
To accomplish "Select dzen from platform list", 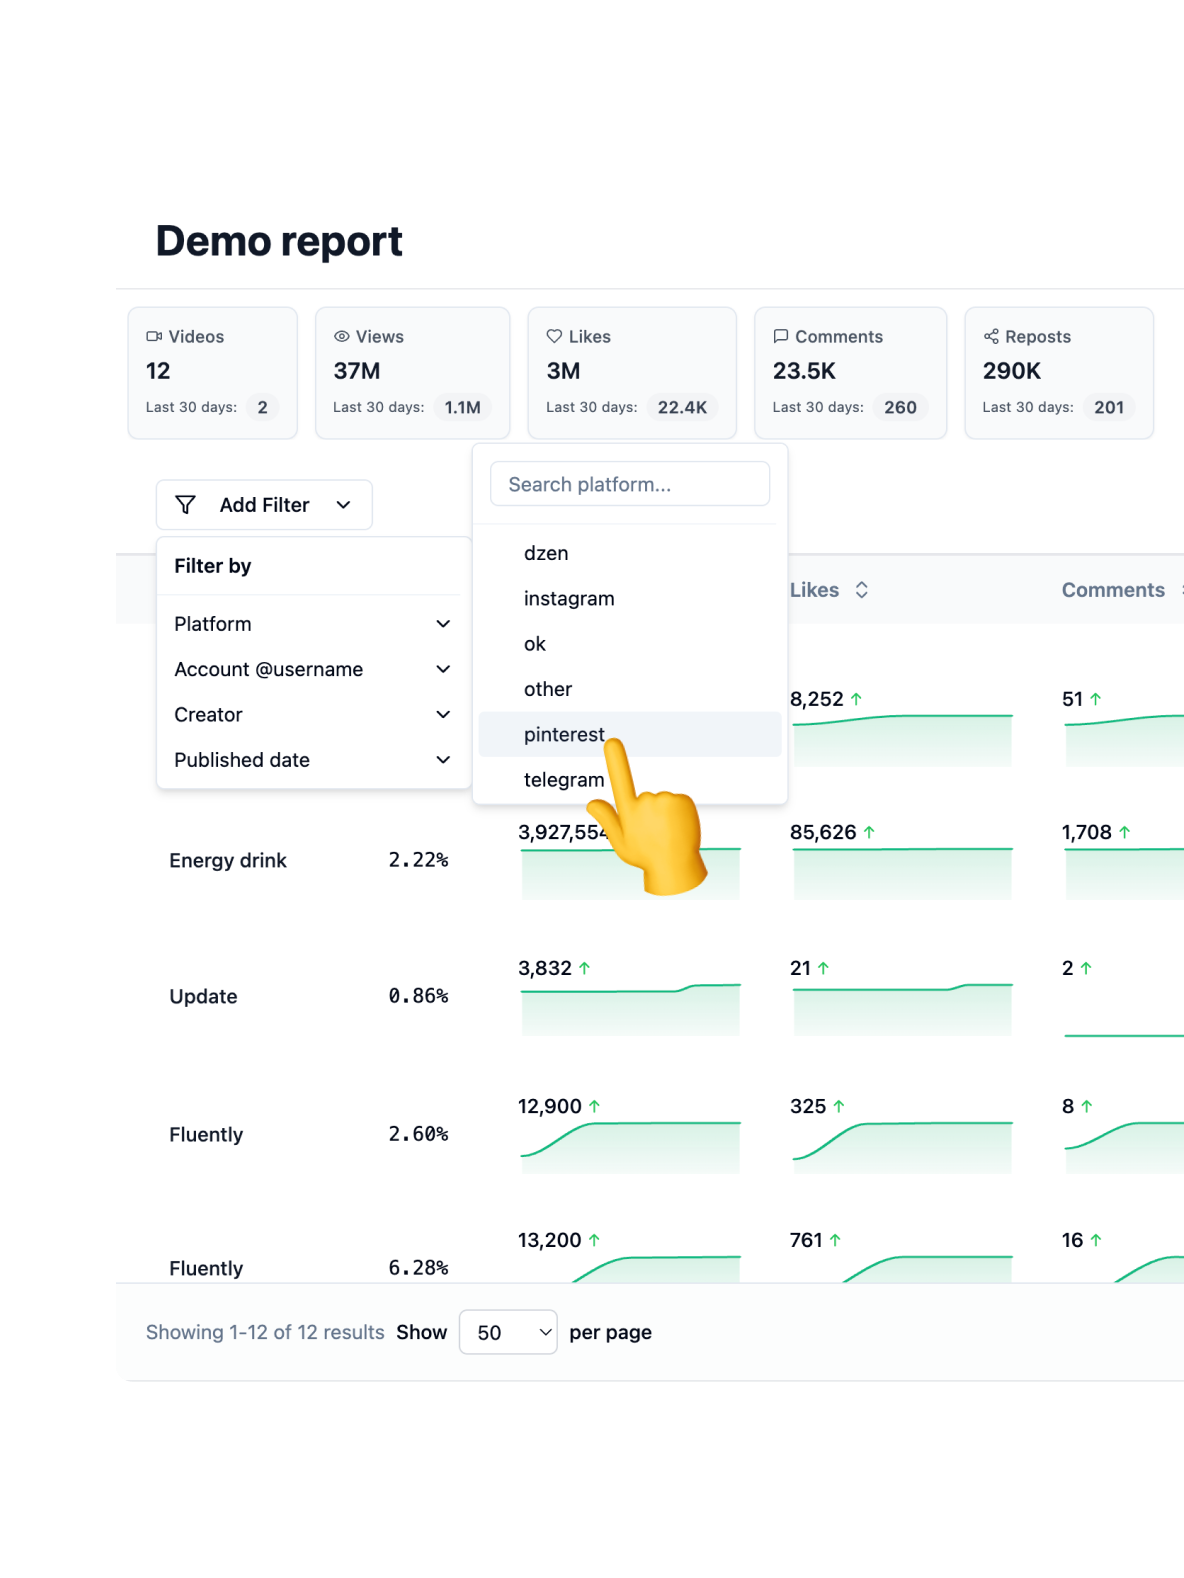I will pos(630,553).
